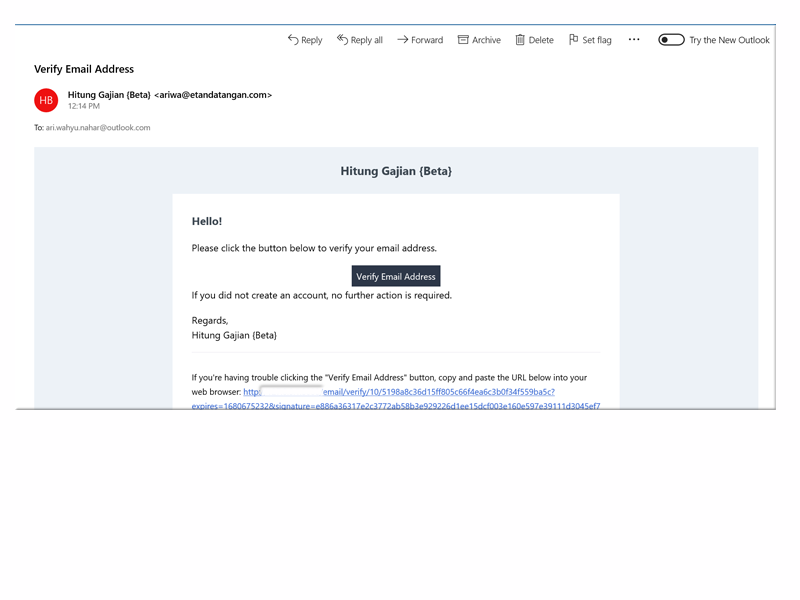Viewport: 800px width, 600px height.
Task: Select sender address ariwa@etandatangan.com
Action: tap(213, 95)
